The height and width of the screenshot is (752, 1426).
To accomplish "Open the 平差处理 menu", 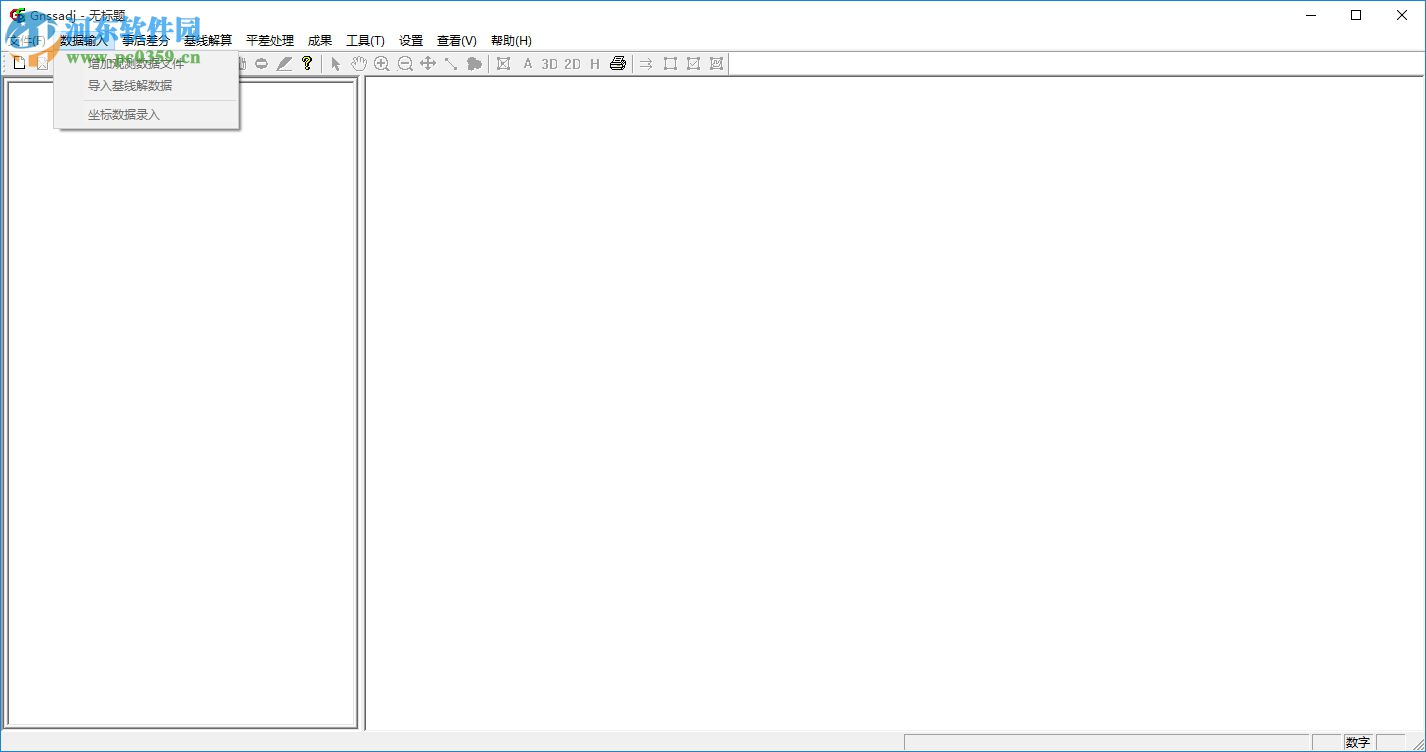I will pos(270,41).
